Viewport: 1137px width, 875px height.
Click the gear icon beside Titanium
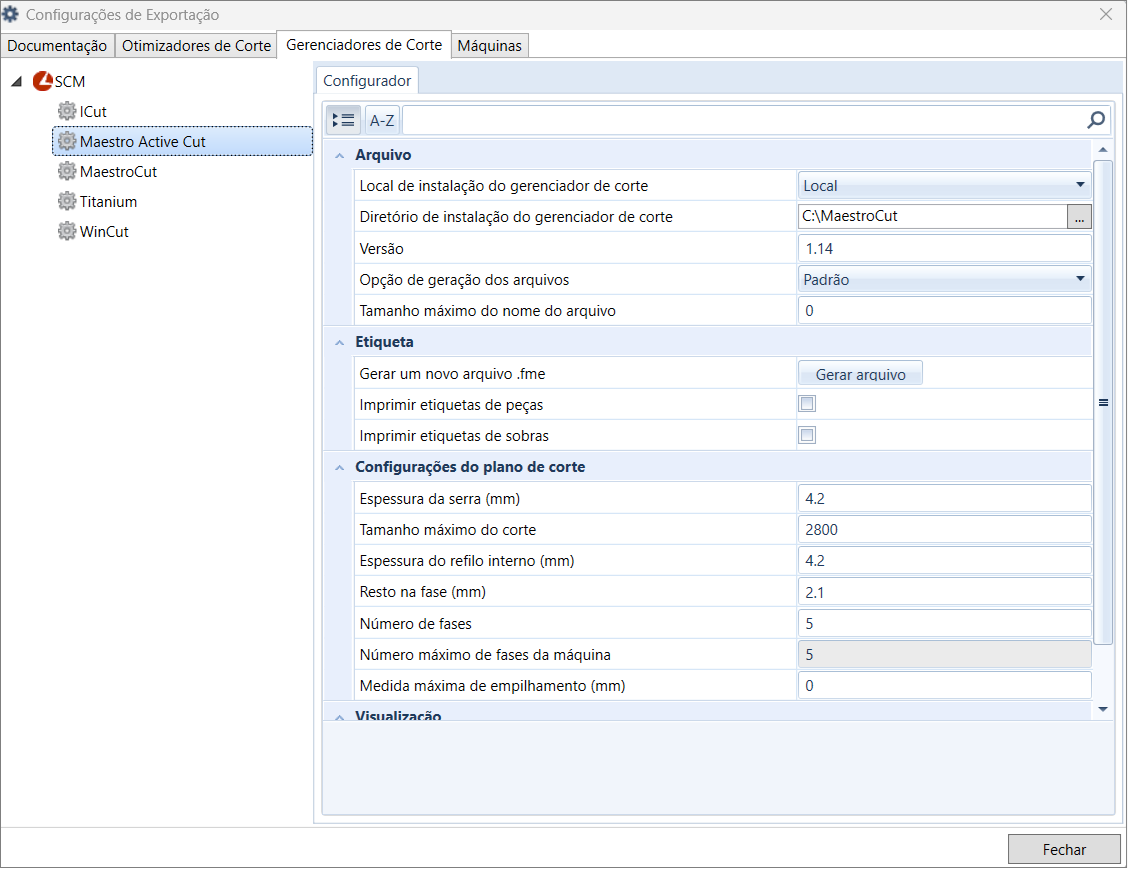[x=67, y=201]
